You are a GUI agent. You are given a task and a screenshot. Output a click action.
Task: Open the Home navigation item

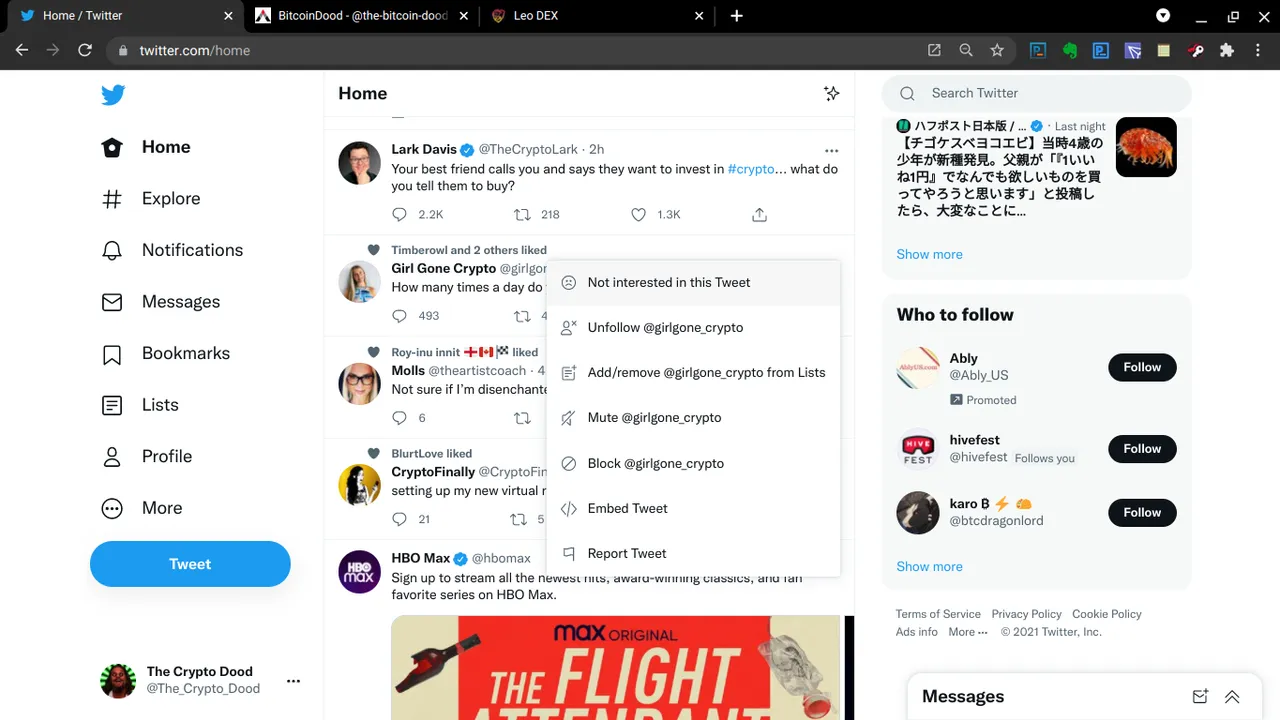(146, 147)
